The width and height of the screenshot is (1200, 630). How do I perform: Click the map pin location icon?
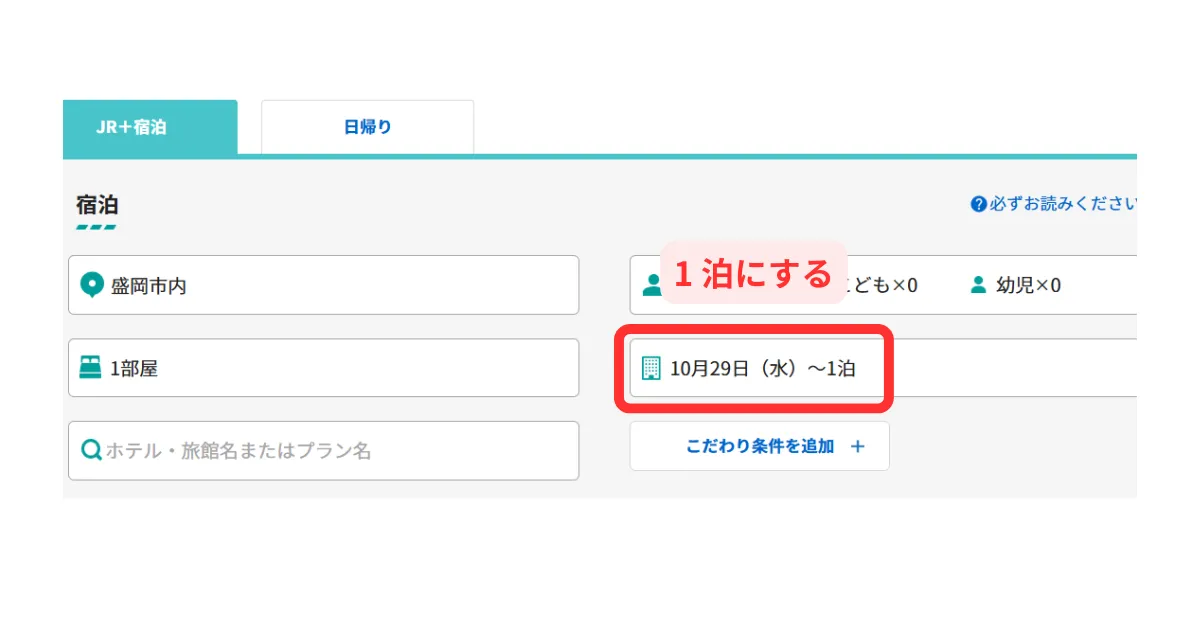coord(91,285)
